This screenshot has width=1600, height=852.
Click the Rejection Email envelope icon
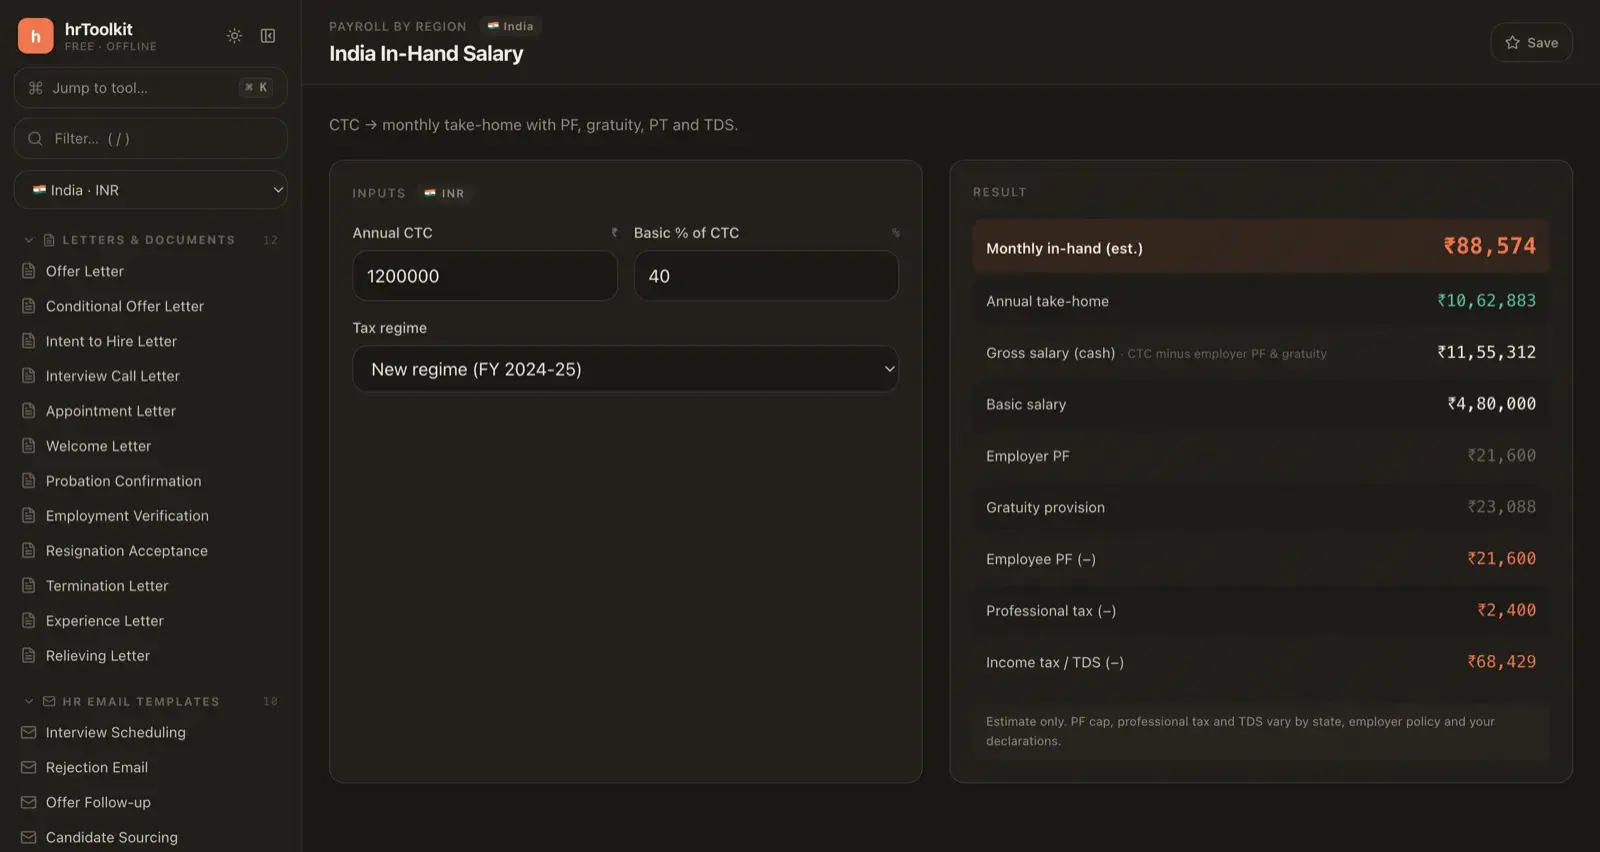[x=29, y=768]
